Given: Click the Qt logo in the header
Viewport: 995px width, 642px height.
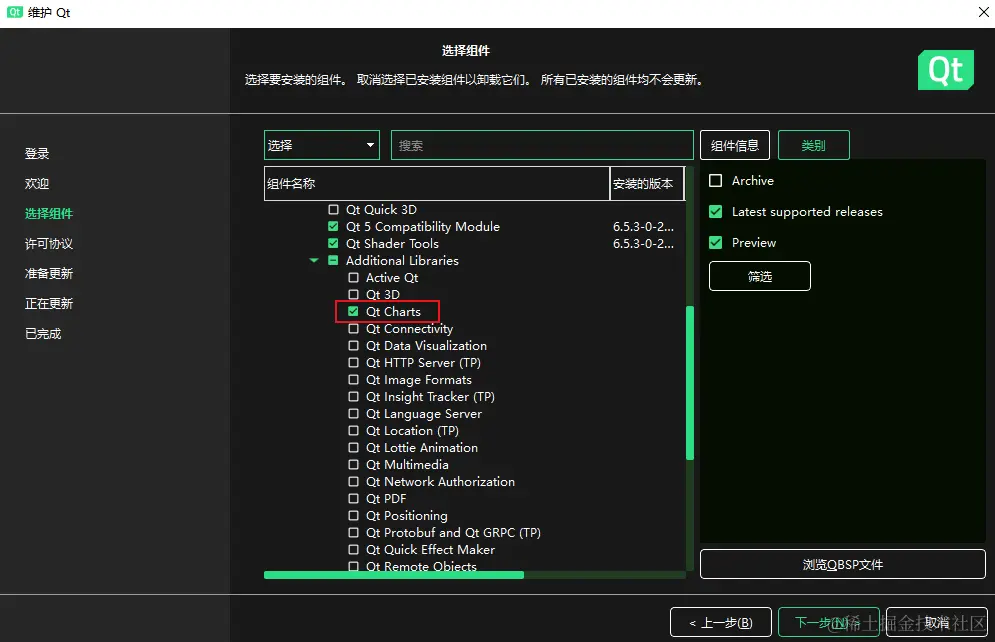Looking at the screenshot, I should (x=946, y=70).
